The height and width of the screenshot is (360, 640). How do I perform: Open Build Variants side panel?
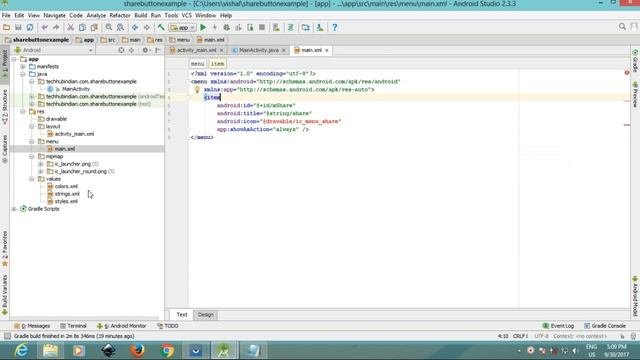(x=5, y=295)
